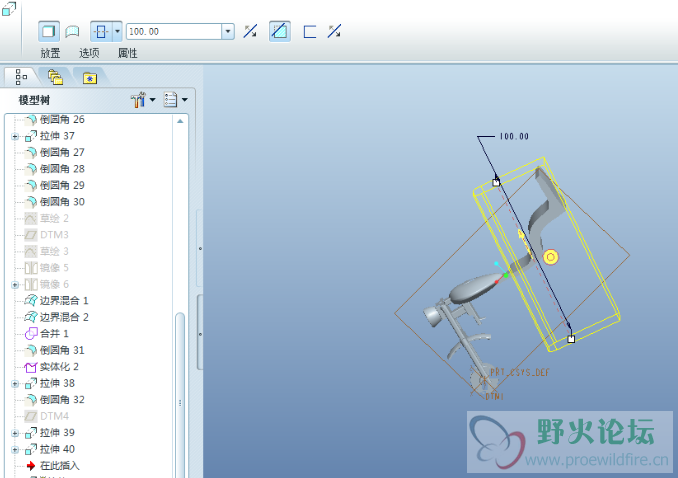Image resolution: width=678 pixels, height=478 pixels.
Task: Click the PRT_CSYS_DEF coordinate system label
Action: [519, 372]
